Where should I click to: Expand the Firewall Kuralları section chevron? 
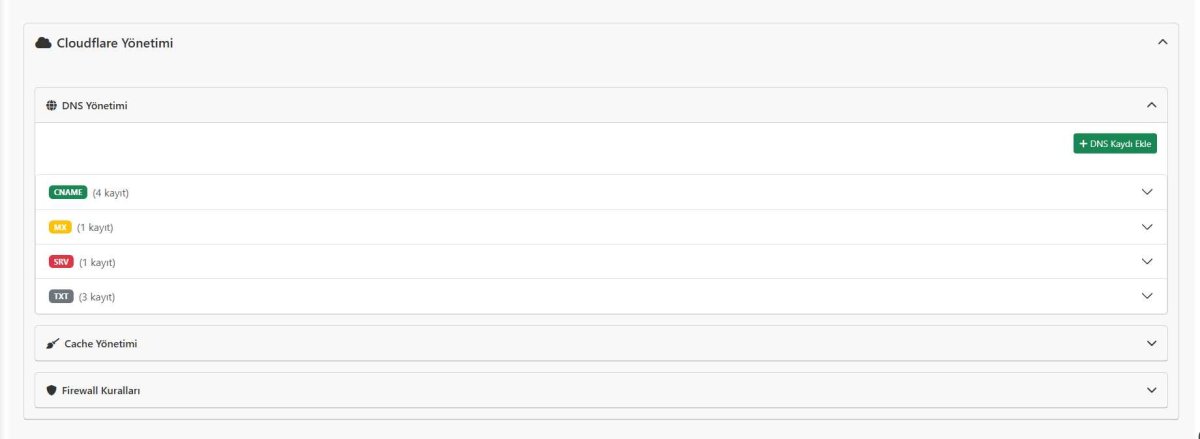click(x=1151, y=390)
